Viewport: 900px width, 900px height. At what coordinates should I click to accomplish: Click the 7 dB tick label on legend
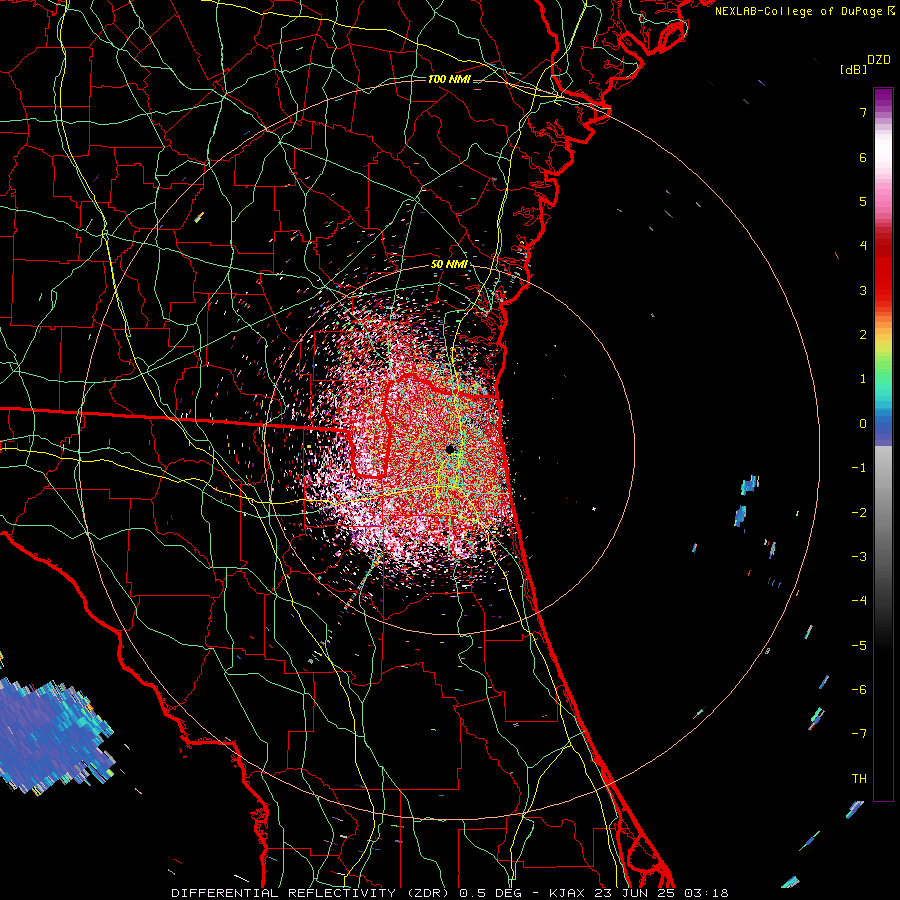863,112
